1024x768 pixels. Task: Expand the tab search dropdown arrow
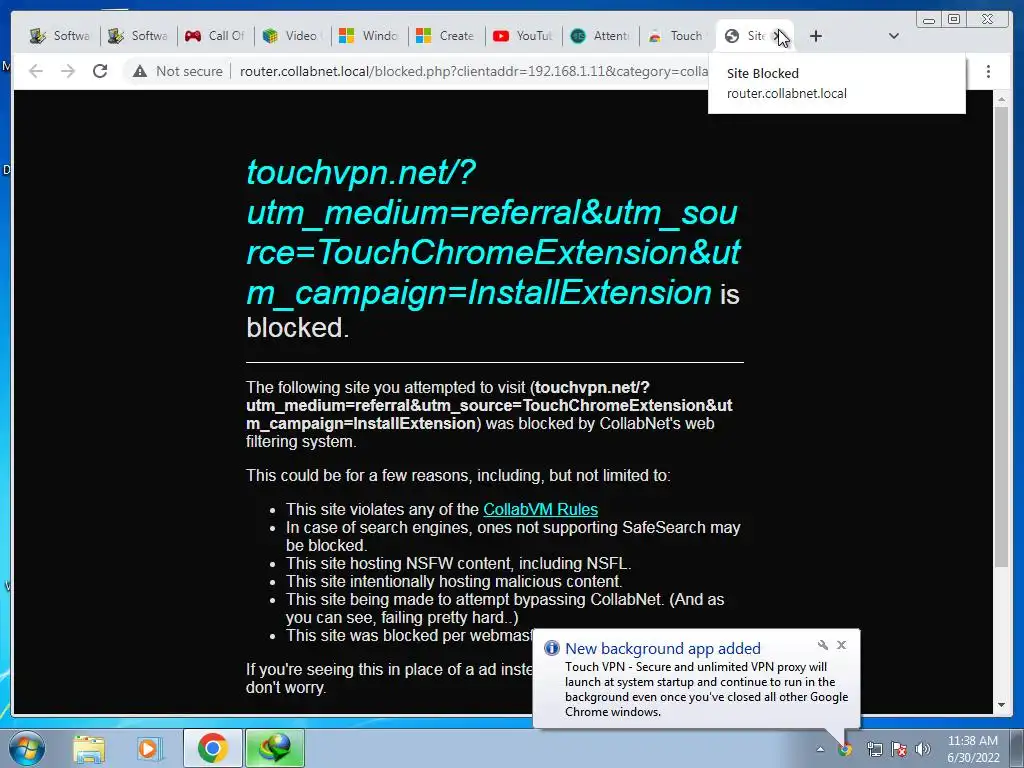tap(894, 36)
